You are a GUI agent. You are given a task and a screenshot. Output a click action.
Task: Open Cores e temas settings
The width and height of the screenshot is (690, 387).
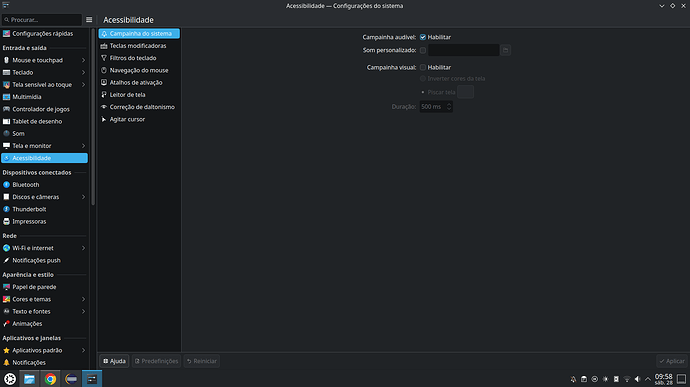[44, 299]
